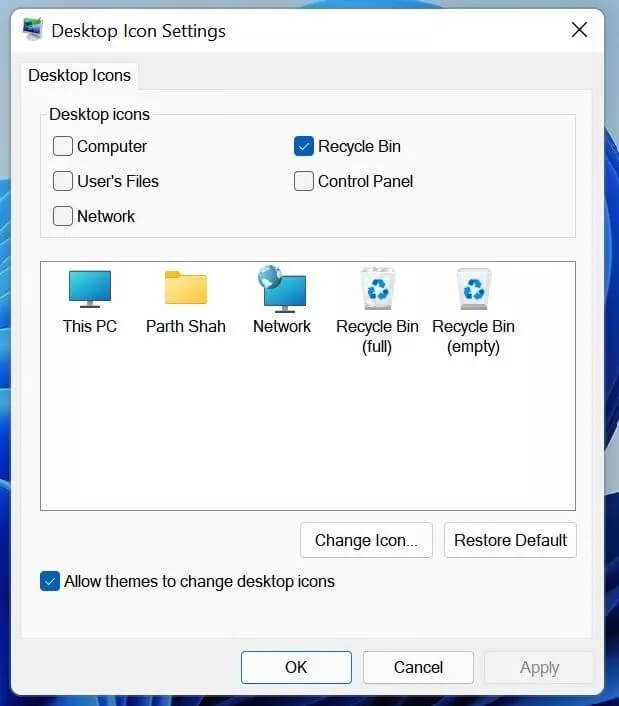Confirm with the OK button
Screen dimensions: 619x706
click(296, 667)
